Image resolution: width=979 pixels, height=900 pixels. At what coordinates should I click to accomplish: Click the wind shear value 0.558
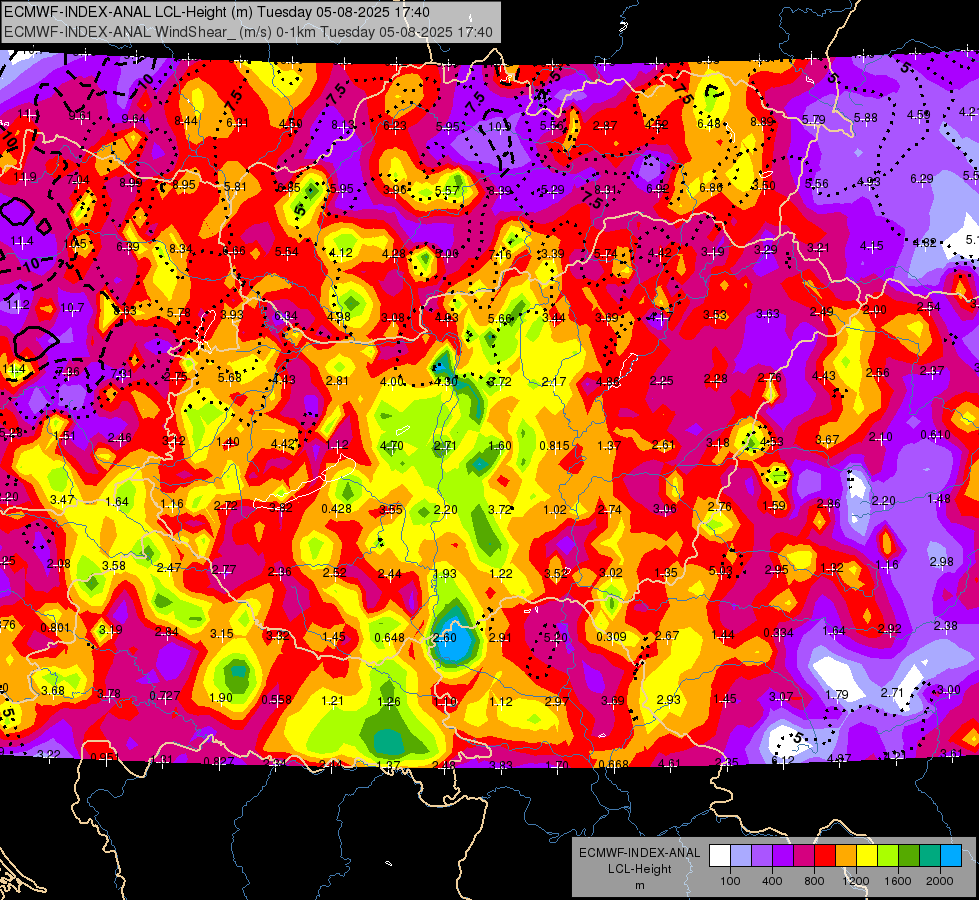(277, 700)
